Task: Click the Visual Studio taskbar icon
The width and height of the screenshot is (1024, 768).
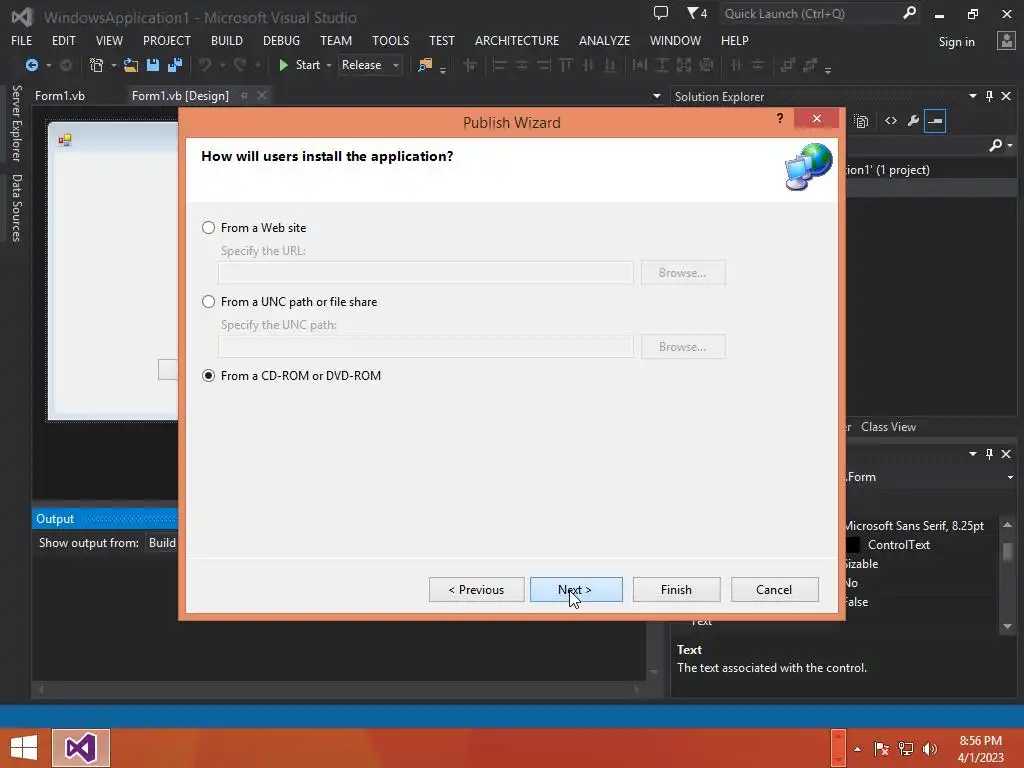Action: pos(81,748)
